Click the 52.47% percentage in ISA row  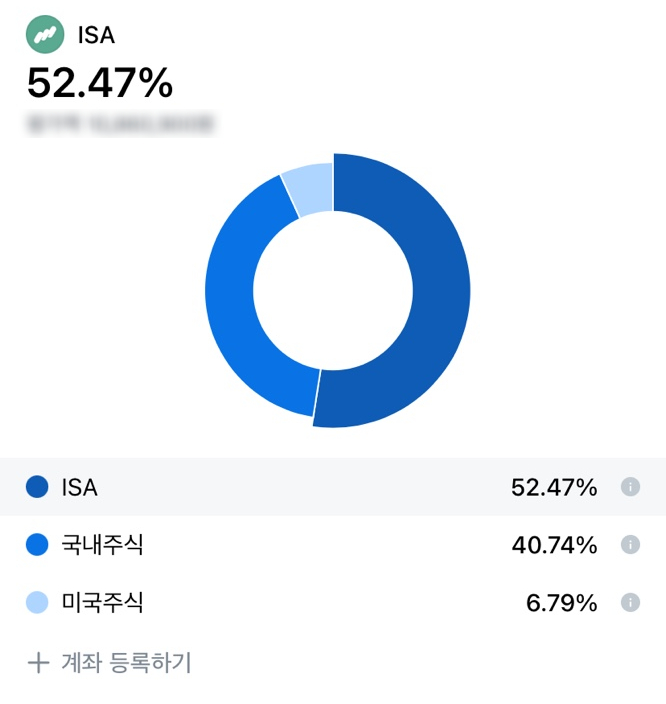click(x=554, y=487)
